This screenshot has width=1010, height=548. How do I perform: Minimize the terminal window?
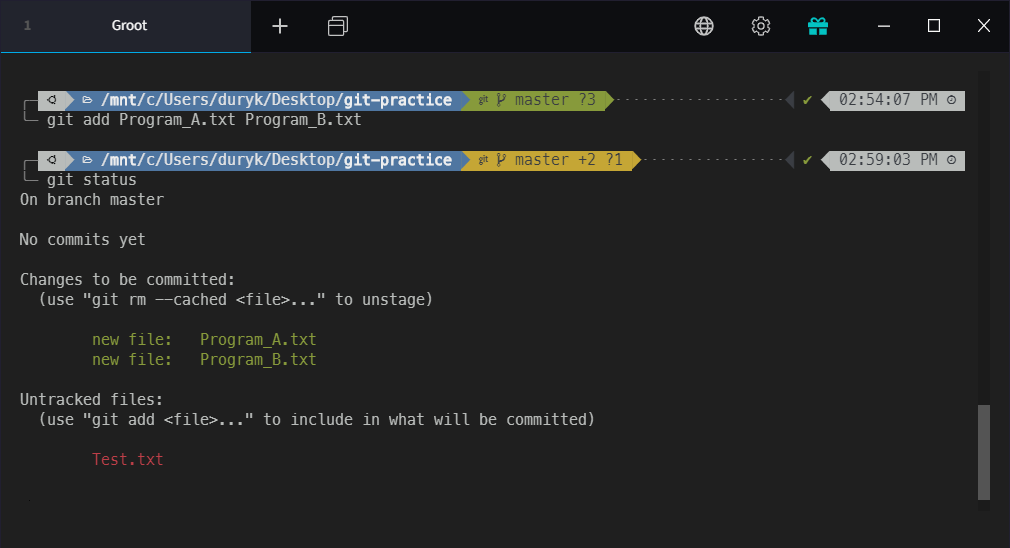[884, 26]
